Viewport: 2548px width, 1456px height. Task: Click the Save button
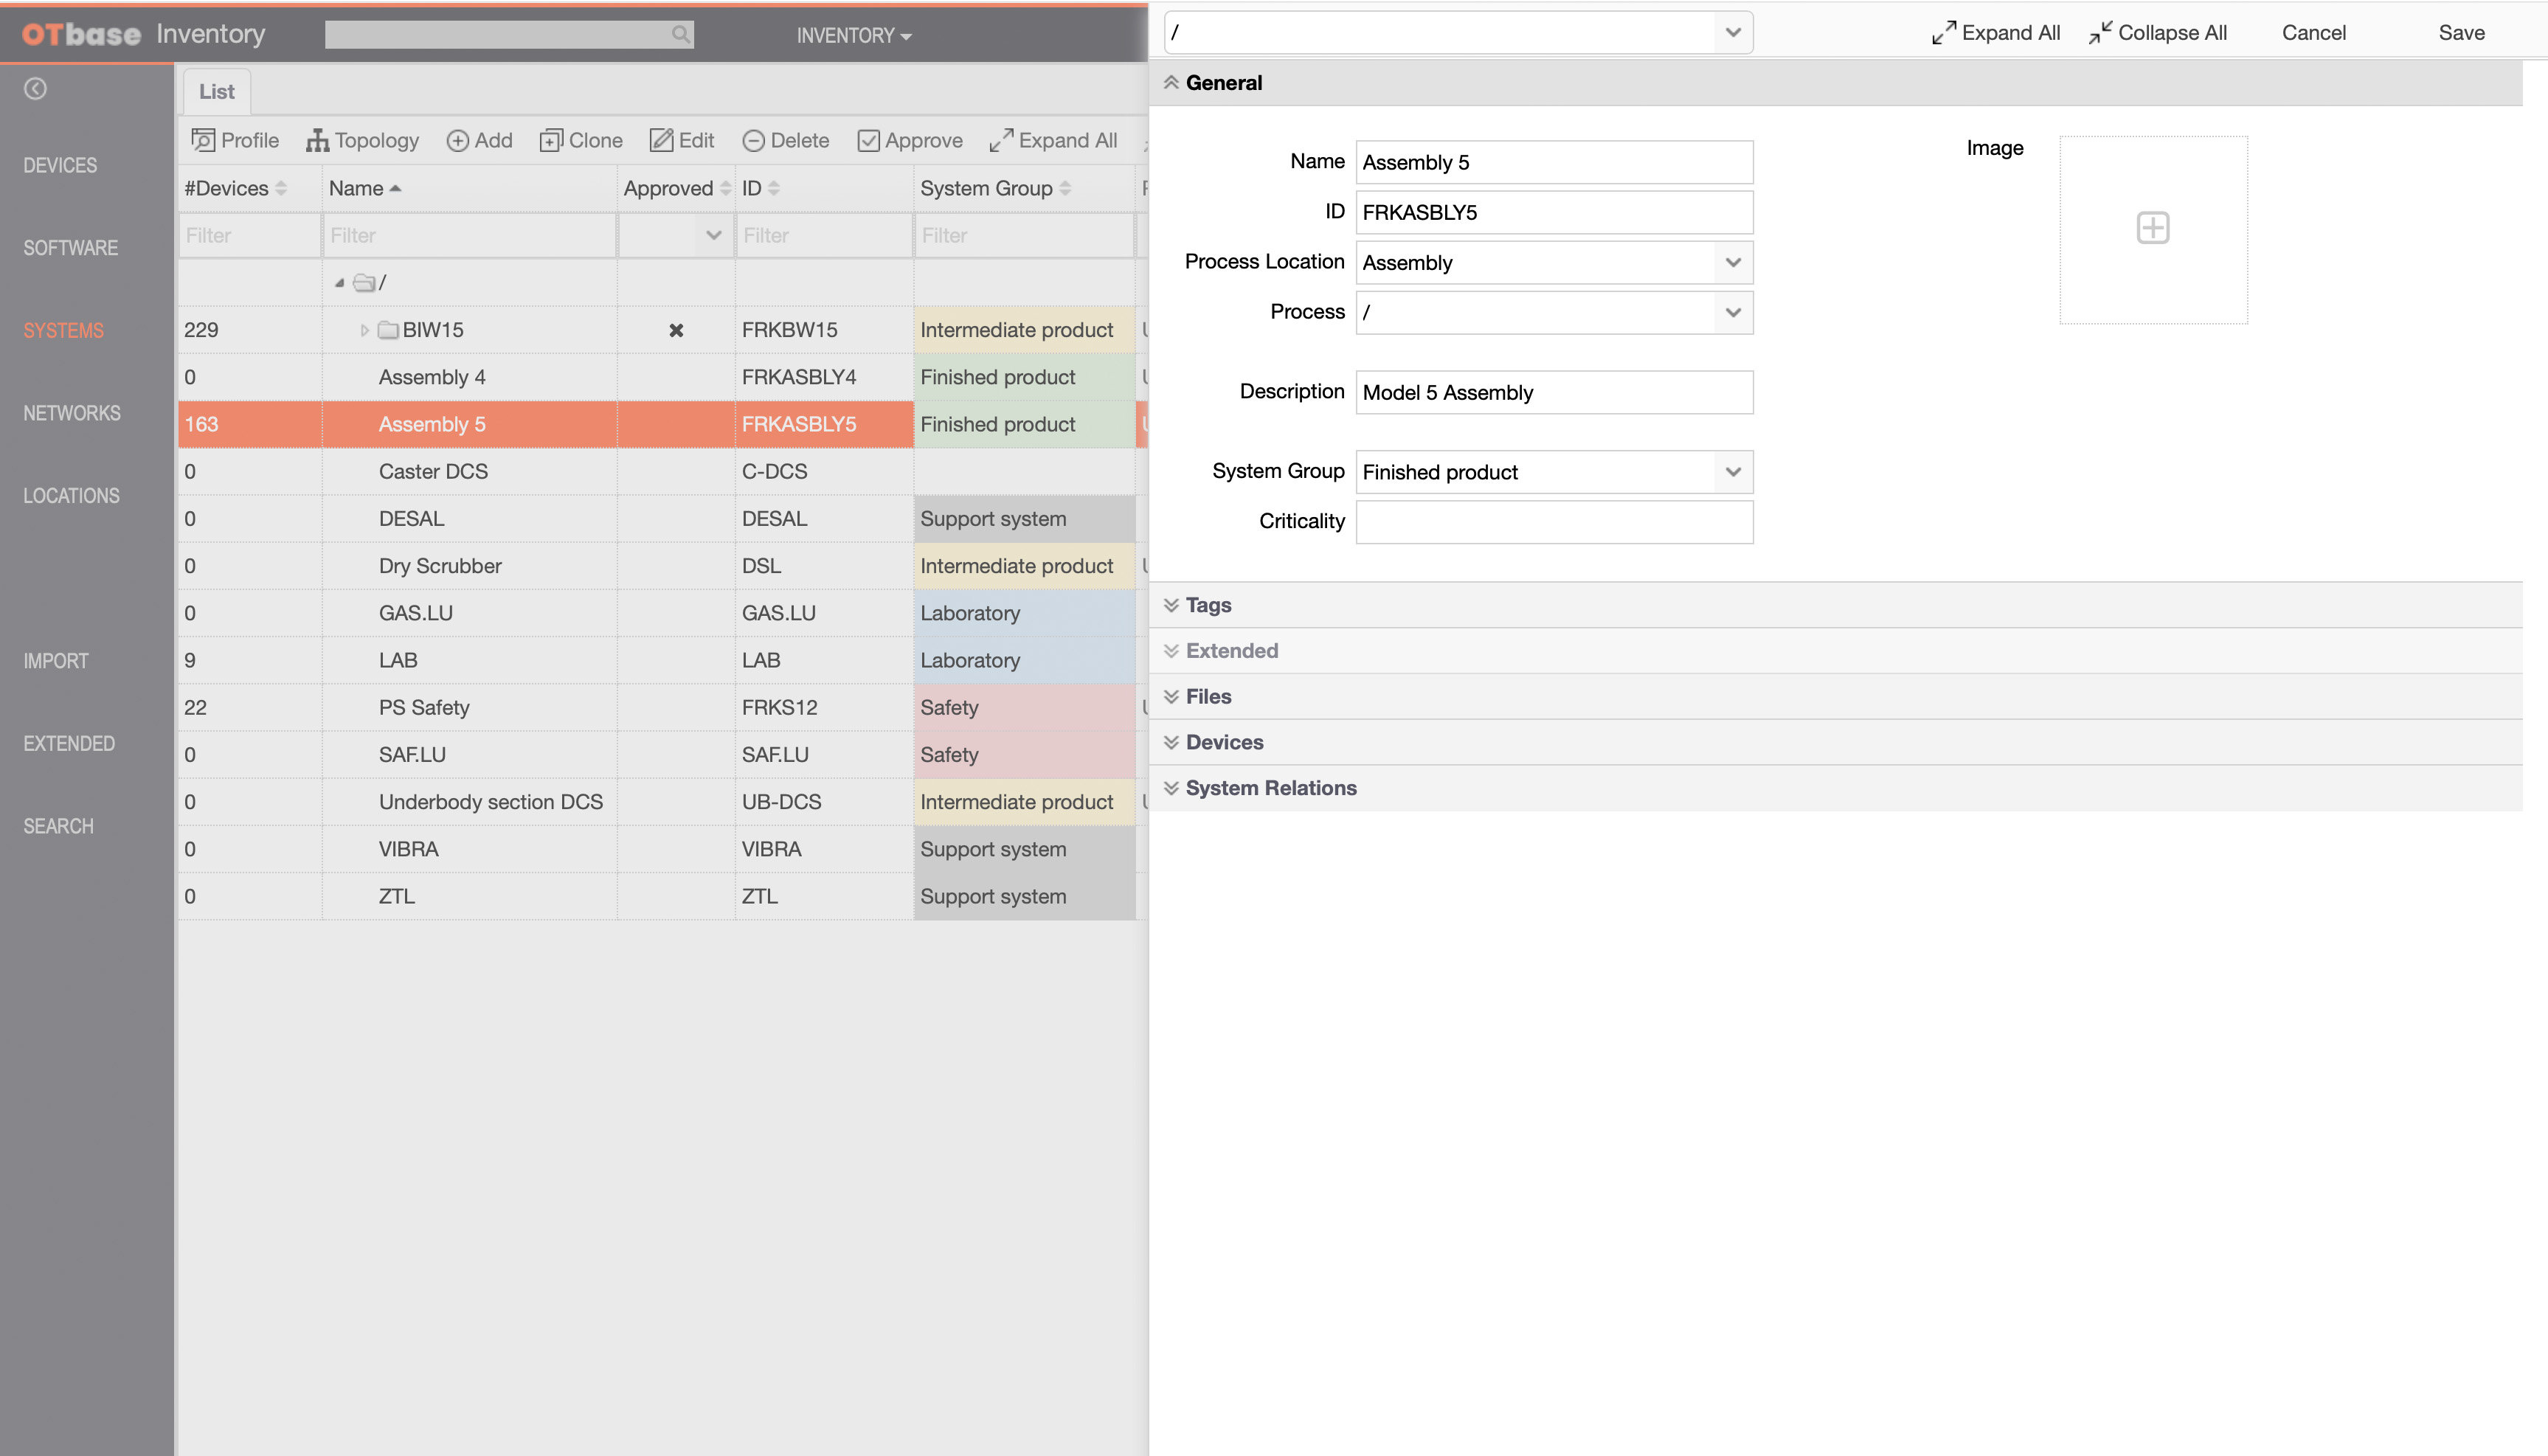pyautogui.click(x=2461, y=33)
